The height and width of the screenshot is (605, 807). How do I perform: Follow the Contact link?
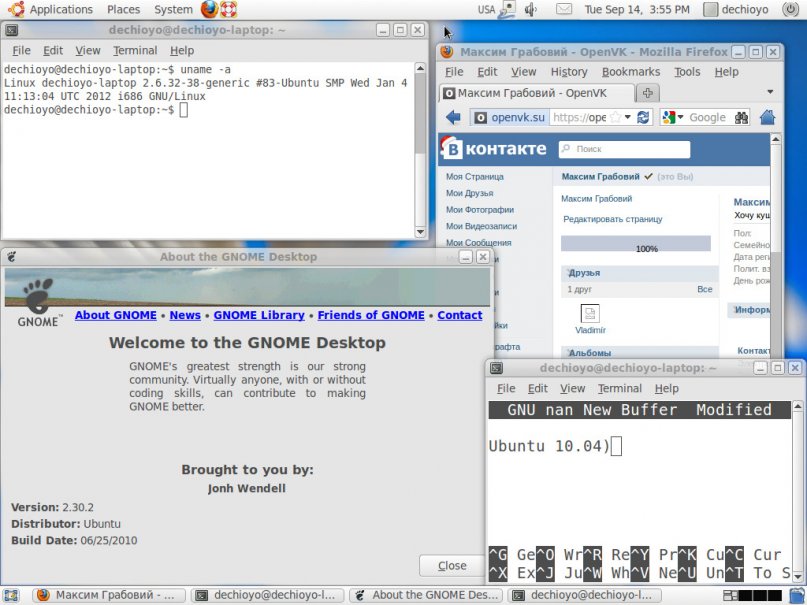(460, 315)
